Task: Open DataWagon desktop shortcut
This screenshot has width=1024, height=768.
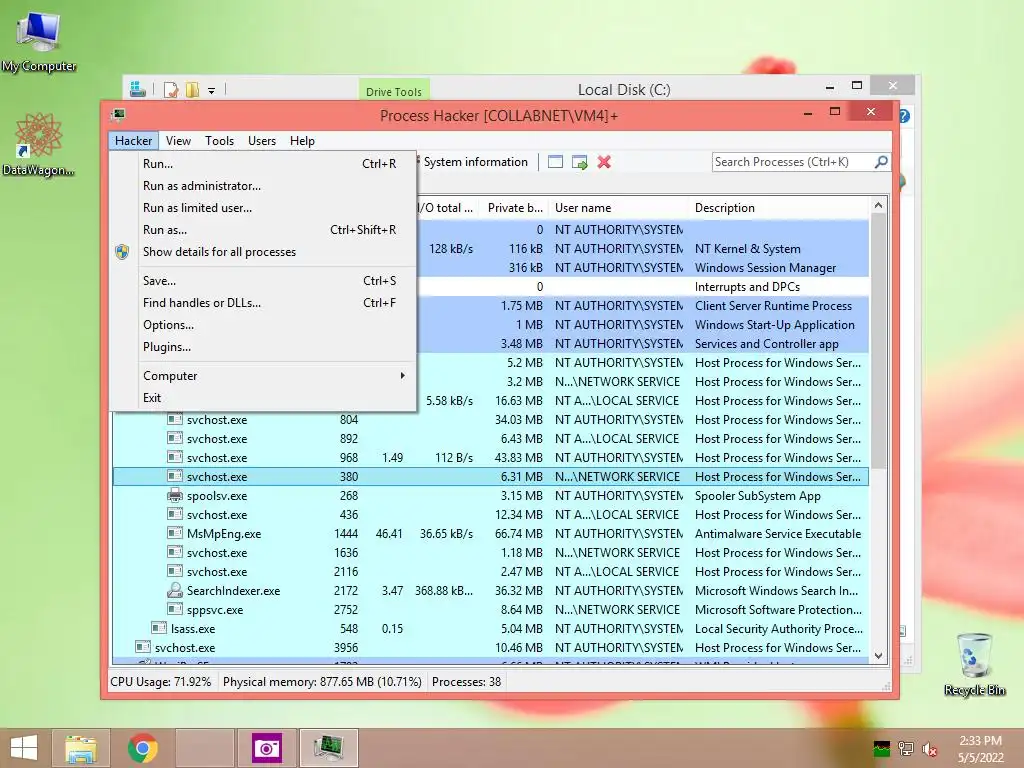Action: (x=38, y=144)
